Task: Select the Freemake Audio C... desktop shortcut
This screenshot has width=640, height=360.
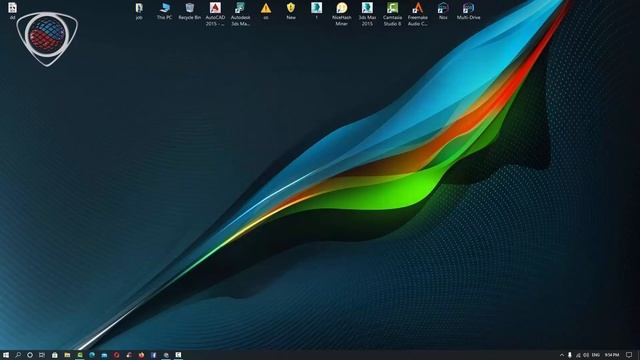Action: (x=418, y=14)
